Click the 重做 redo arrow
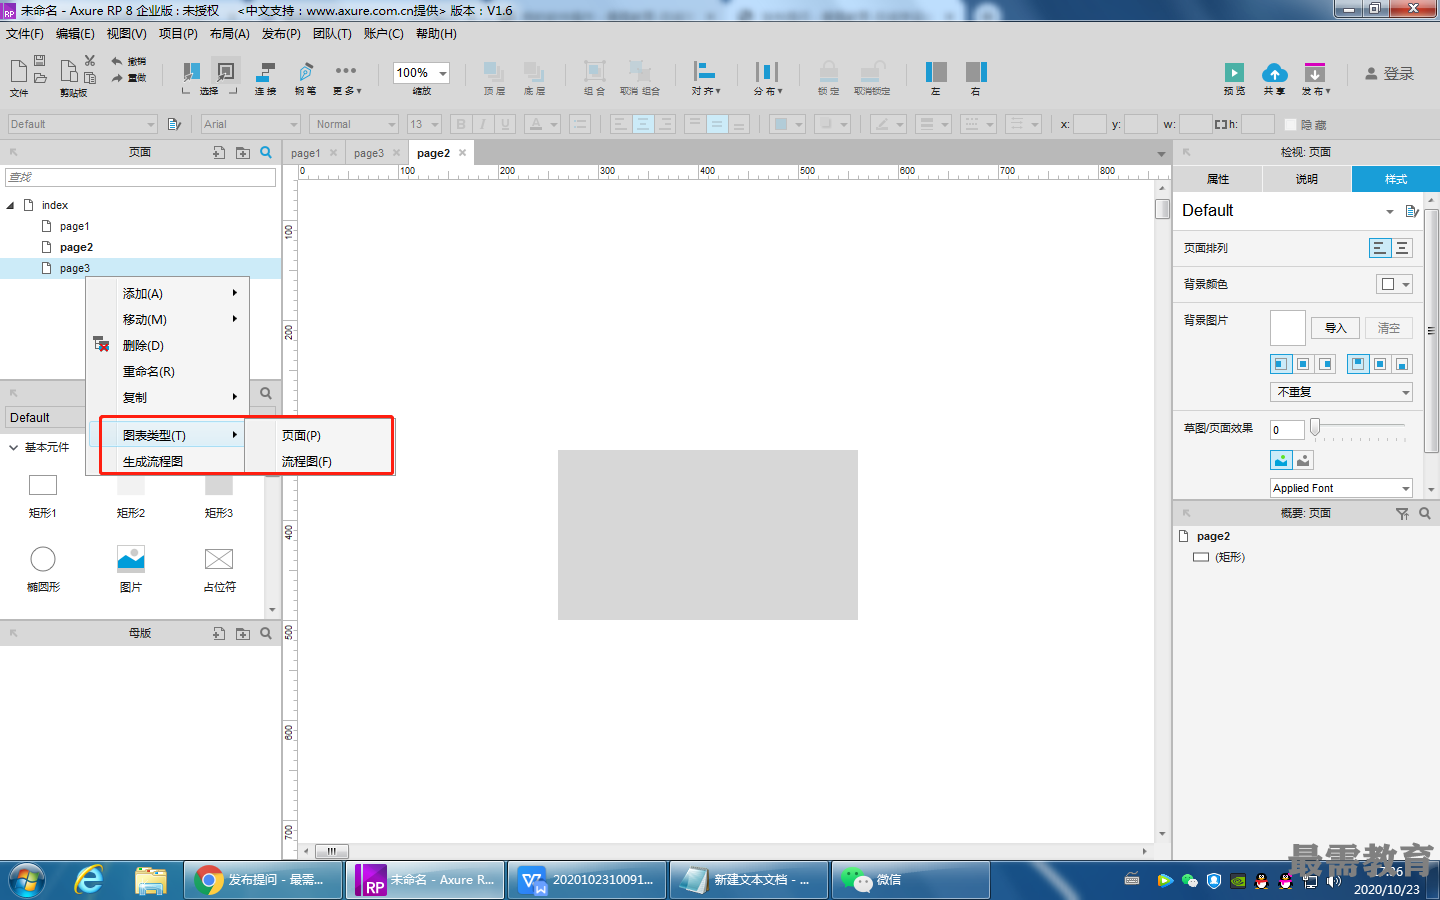Image resolution: width=1440 pixels, height=900 pixels. click(117, 77)
